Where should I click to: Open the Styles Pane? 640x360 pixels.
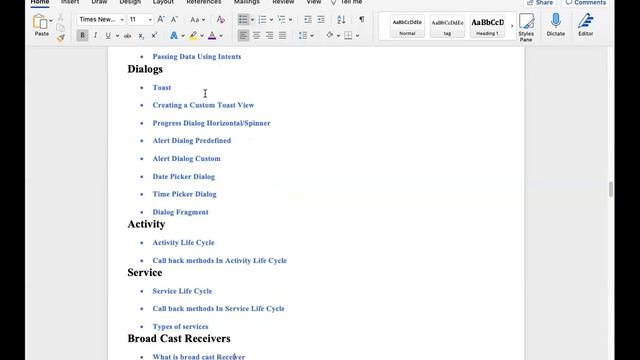(x=526, y=27)
